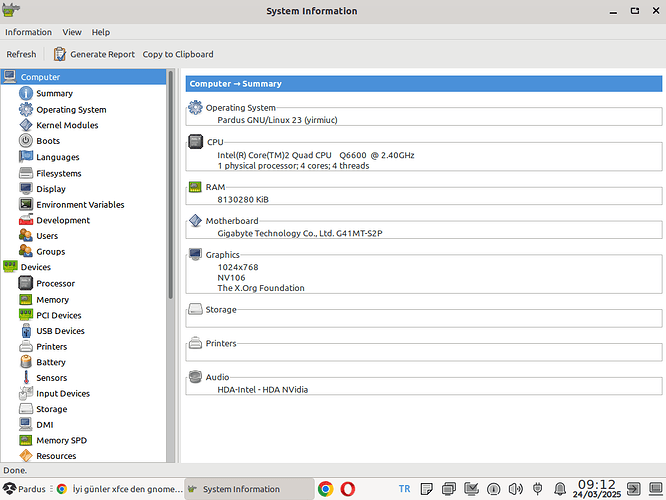Viewport: 666px width, 500px height.
Task: Click the Refresh toolbar button
Action: (x=21, y=54)
